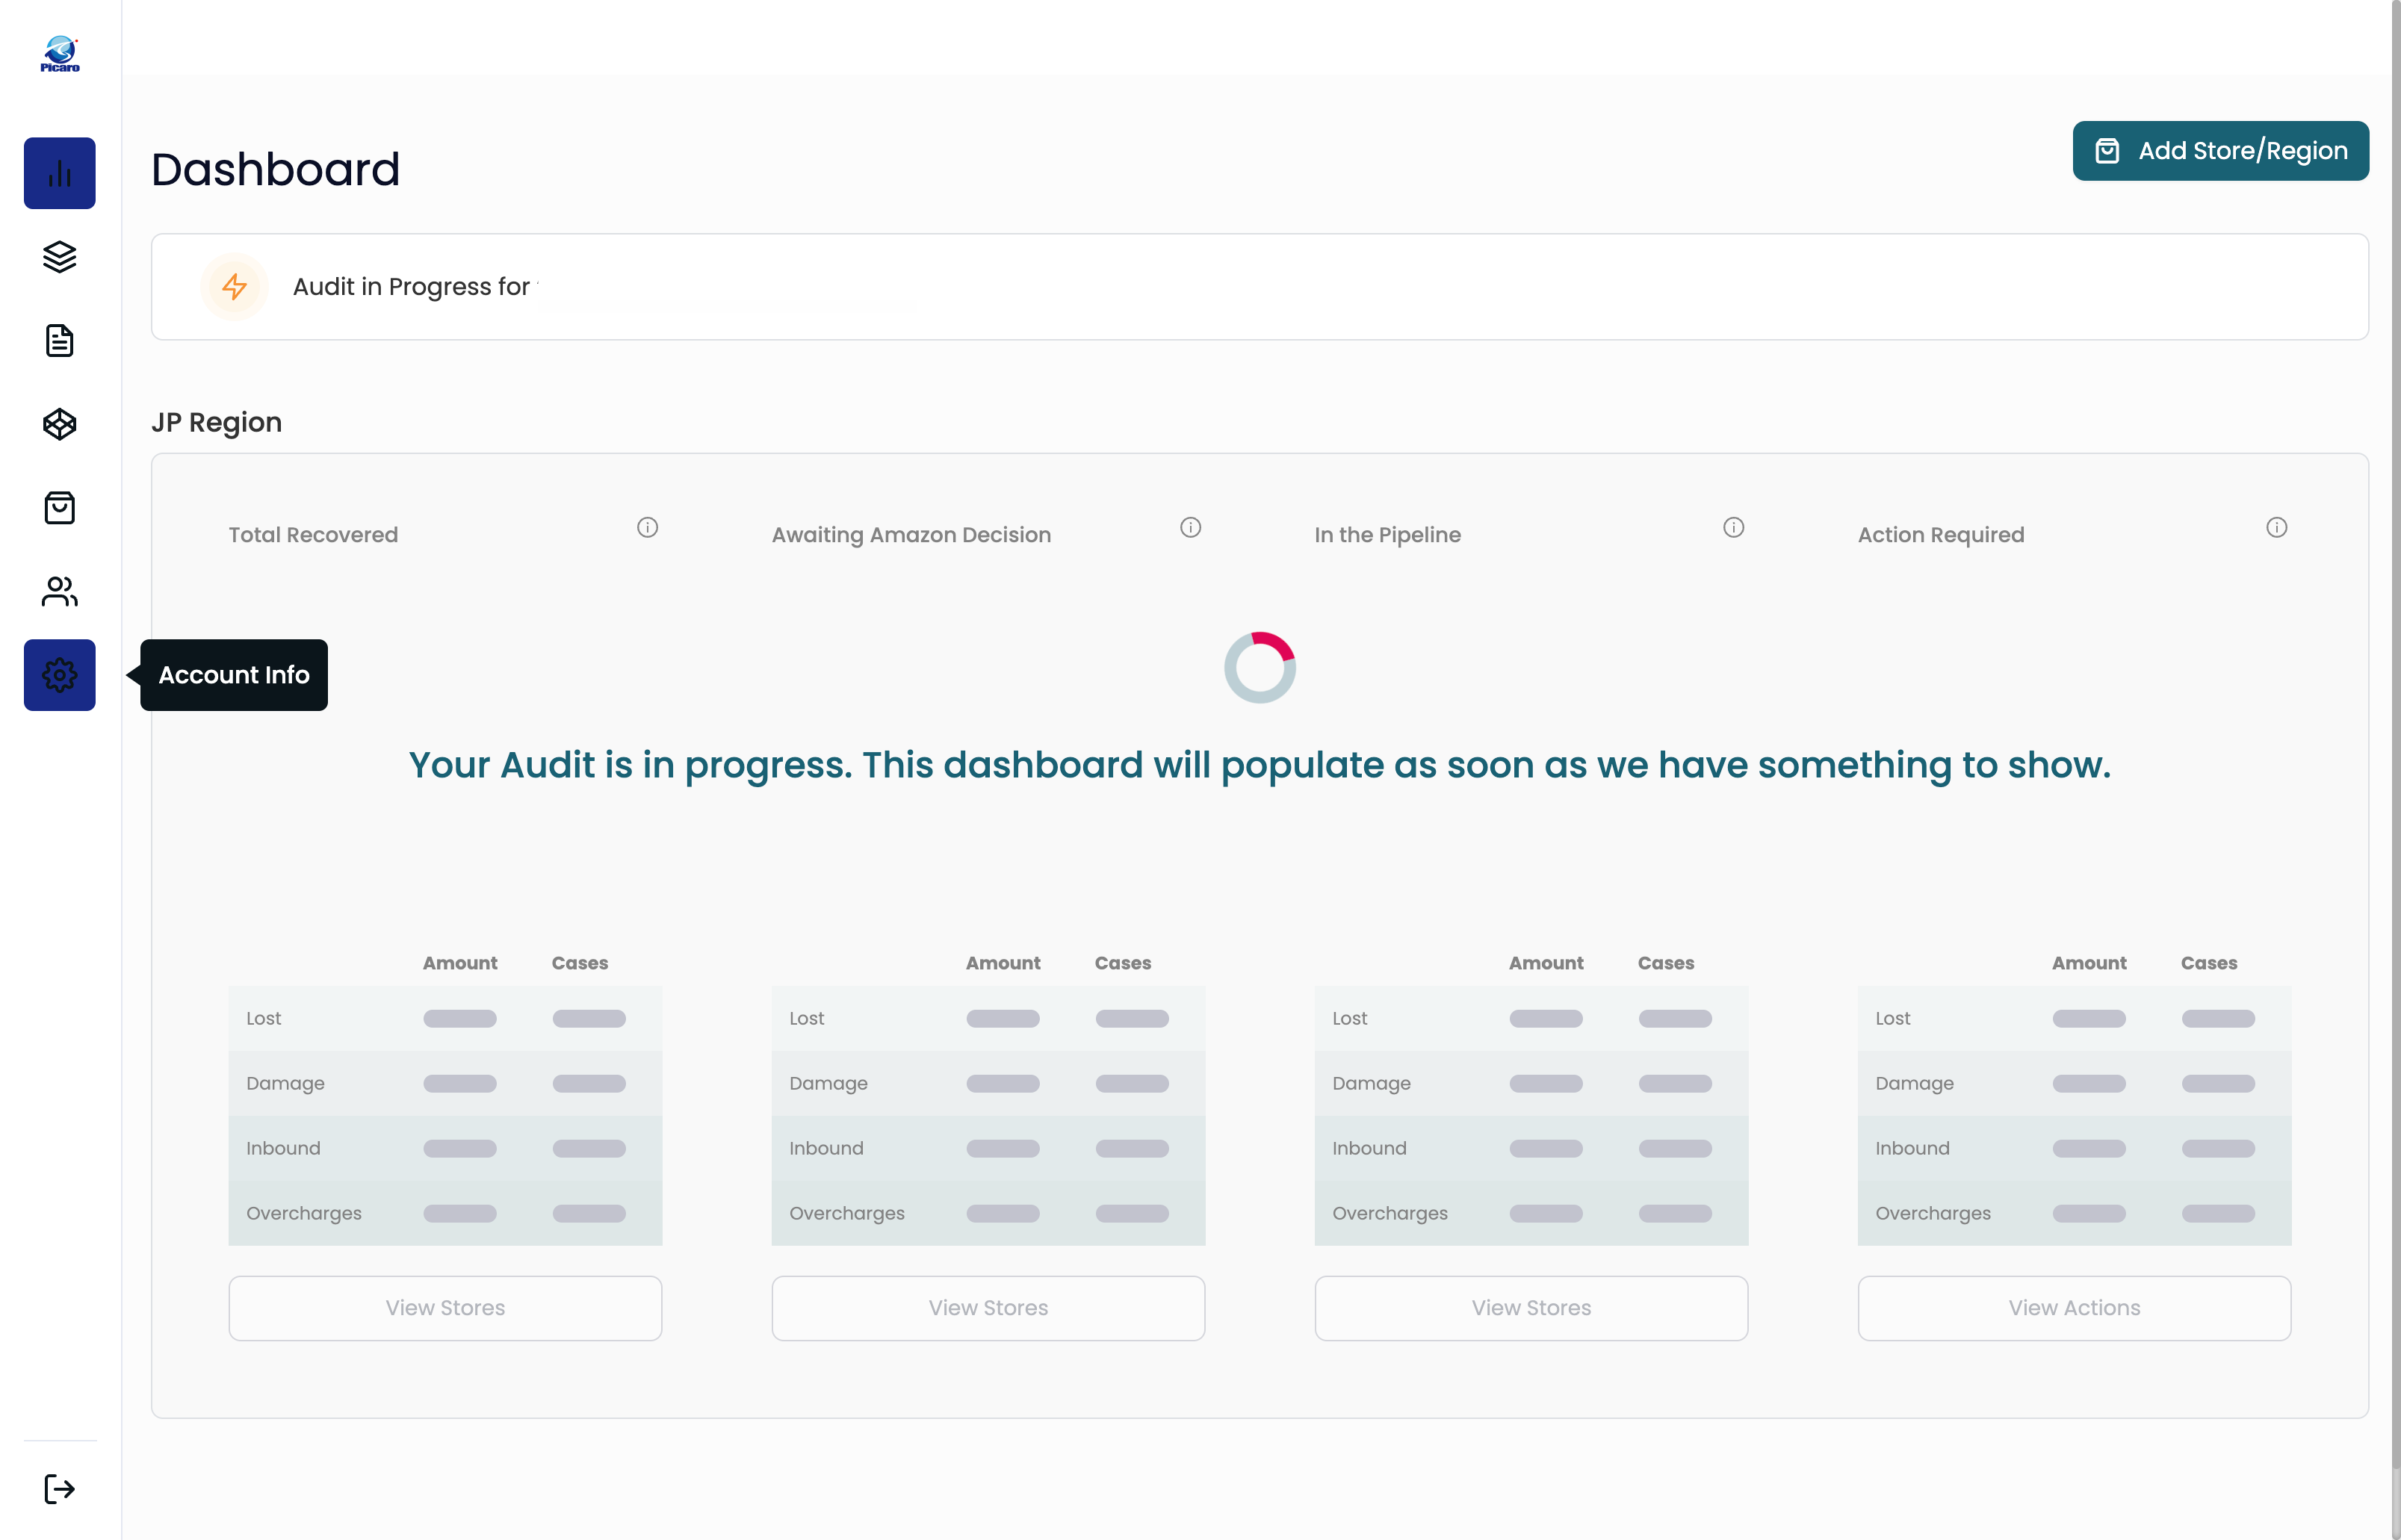Click Action Required card title

click(x=1941, y=535)
